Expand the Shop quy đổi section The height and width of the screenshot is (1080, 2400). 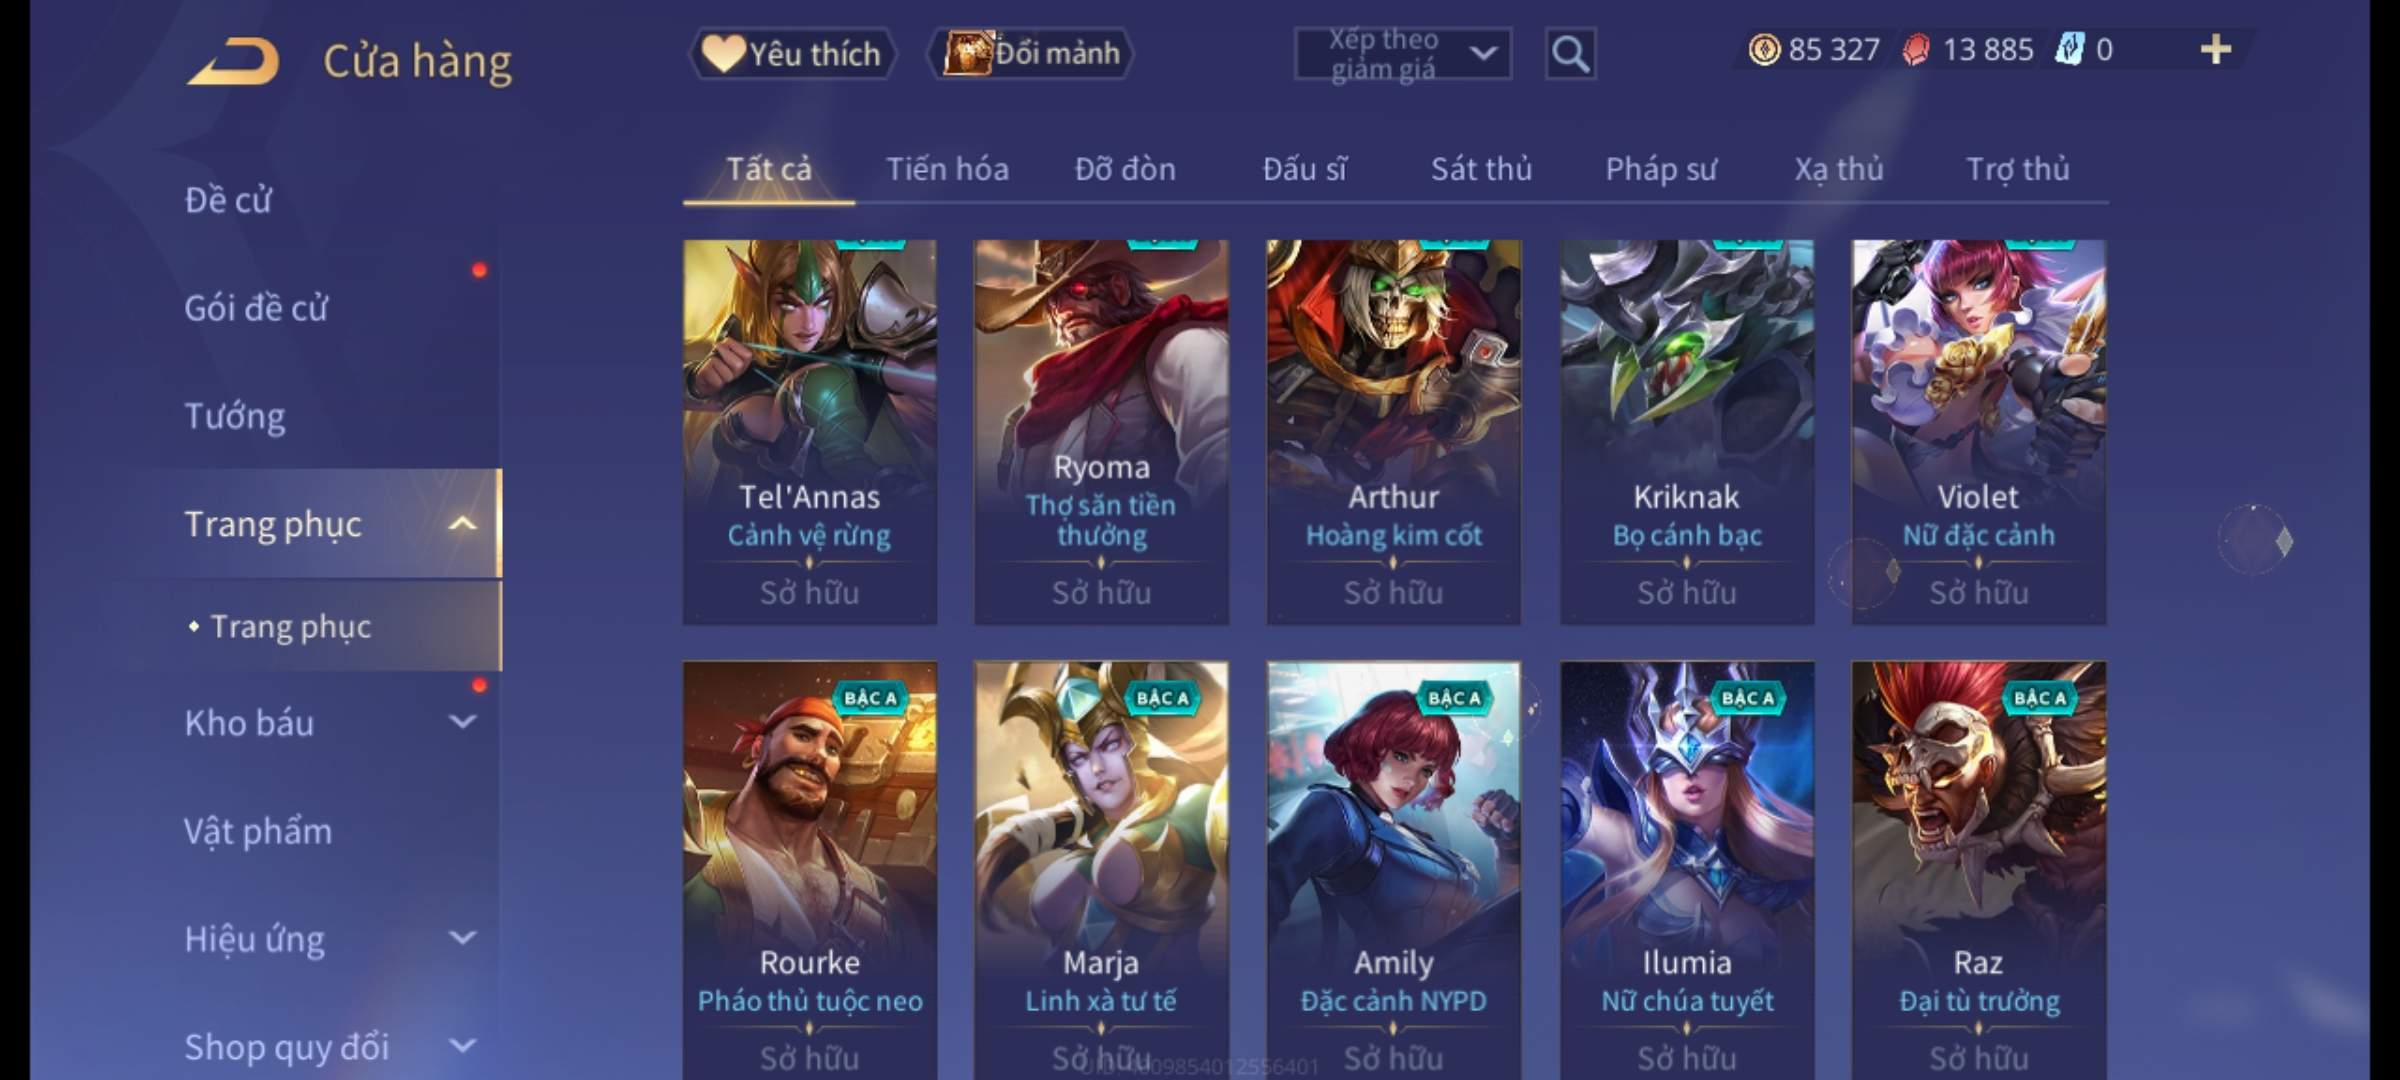click(x=462, y=1046)
